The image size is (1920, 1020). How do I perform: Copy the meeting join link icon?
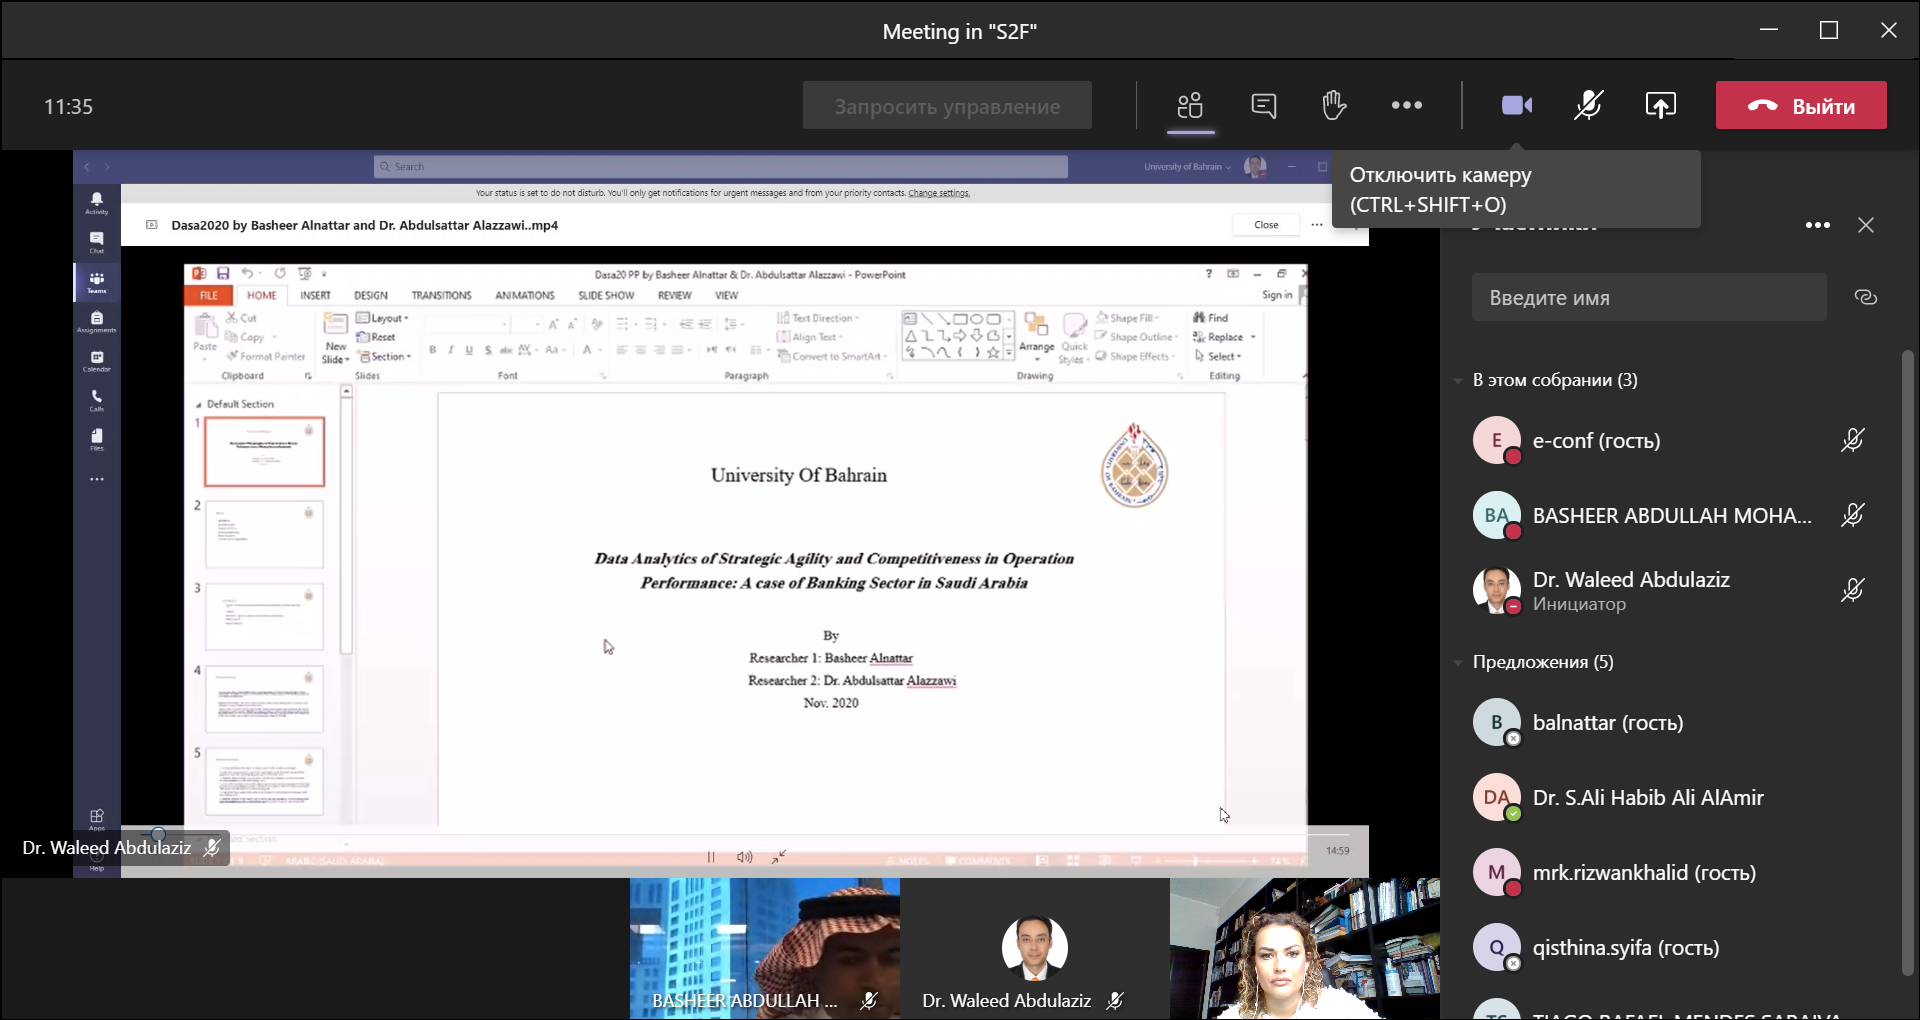[1866, 297]
